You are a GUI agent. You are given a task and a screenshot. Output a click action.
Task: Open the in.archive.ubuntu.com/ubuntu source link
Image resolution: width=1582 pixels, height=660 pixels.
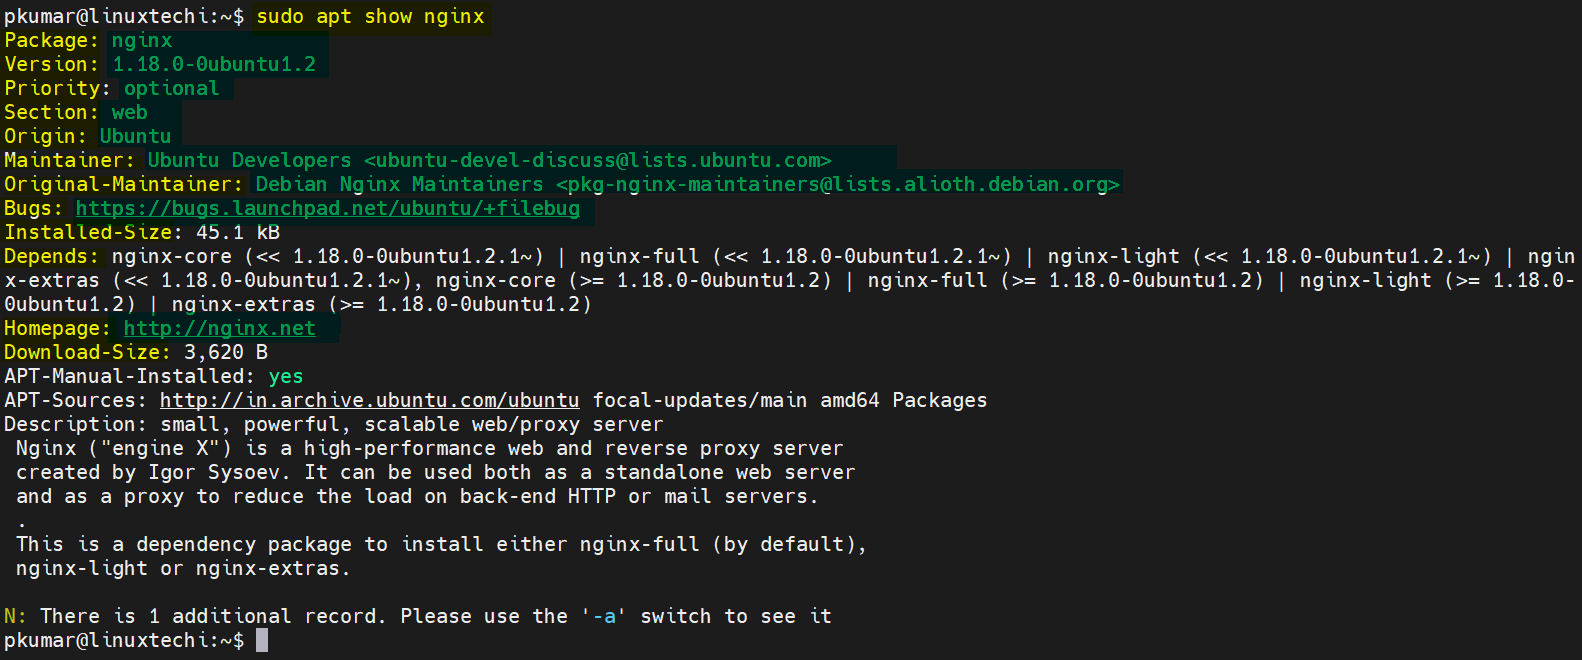[370, 400]
